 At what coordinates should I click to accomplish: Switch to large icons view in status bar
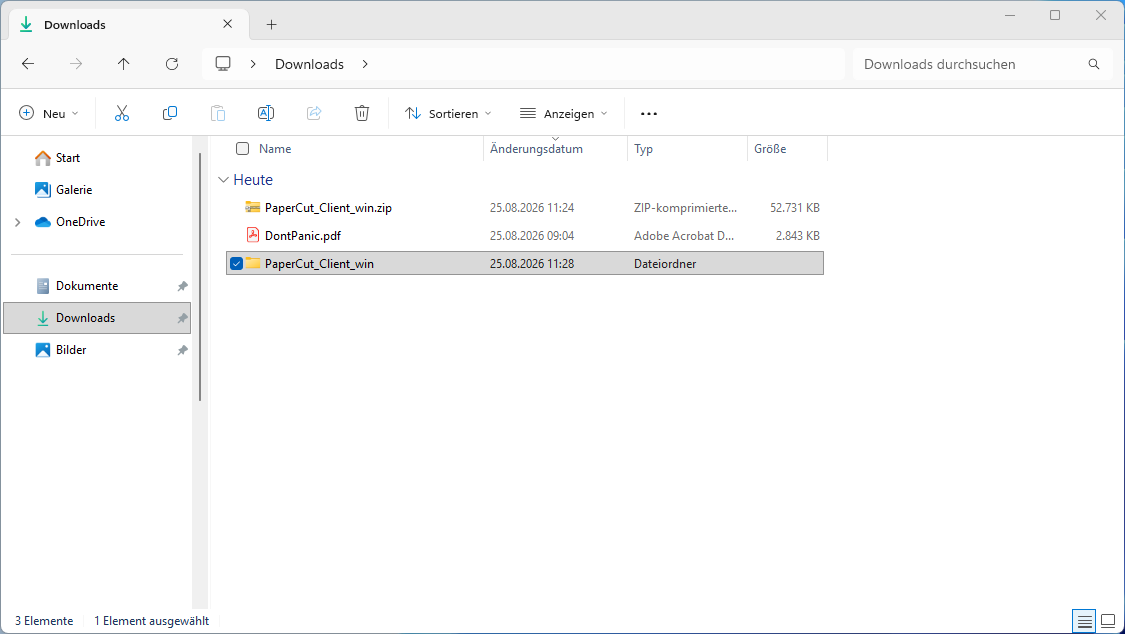point(1108,621)
